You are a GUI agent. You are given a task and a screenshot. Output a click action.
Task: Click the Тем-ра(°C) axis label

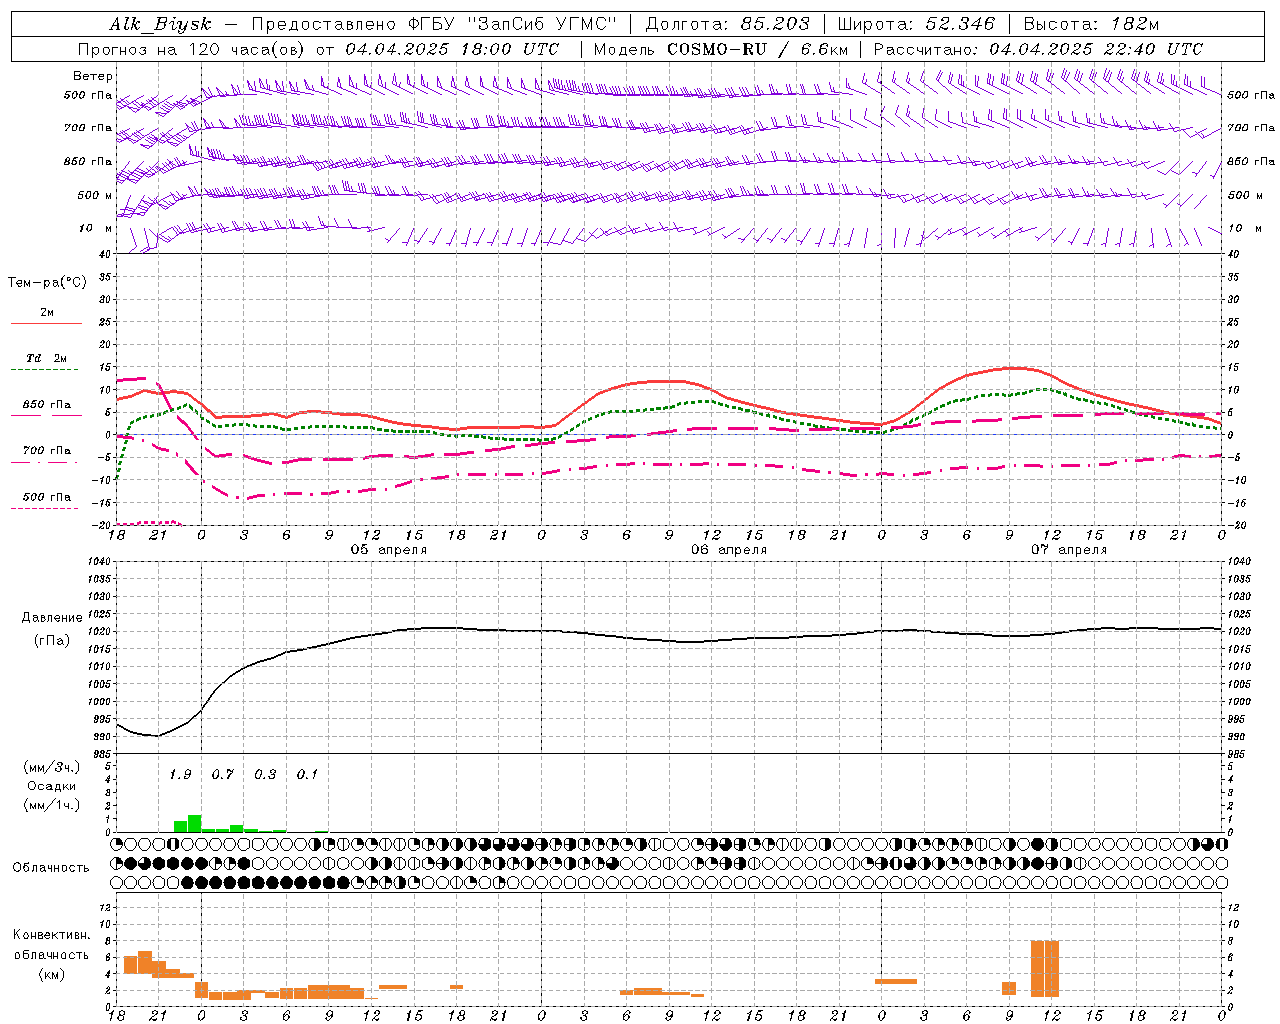click(x=47, y=283)
